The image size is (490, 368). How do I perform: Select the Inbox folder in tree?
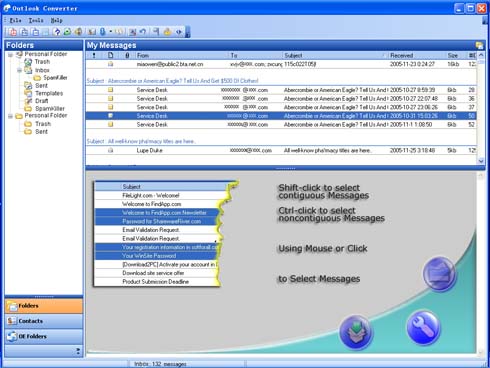[x=42, y=70]
